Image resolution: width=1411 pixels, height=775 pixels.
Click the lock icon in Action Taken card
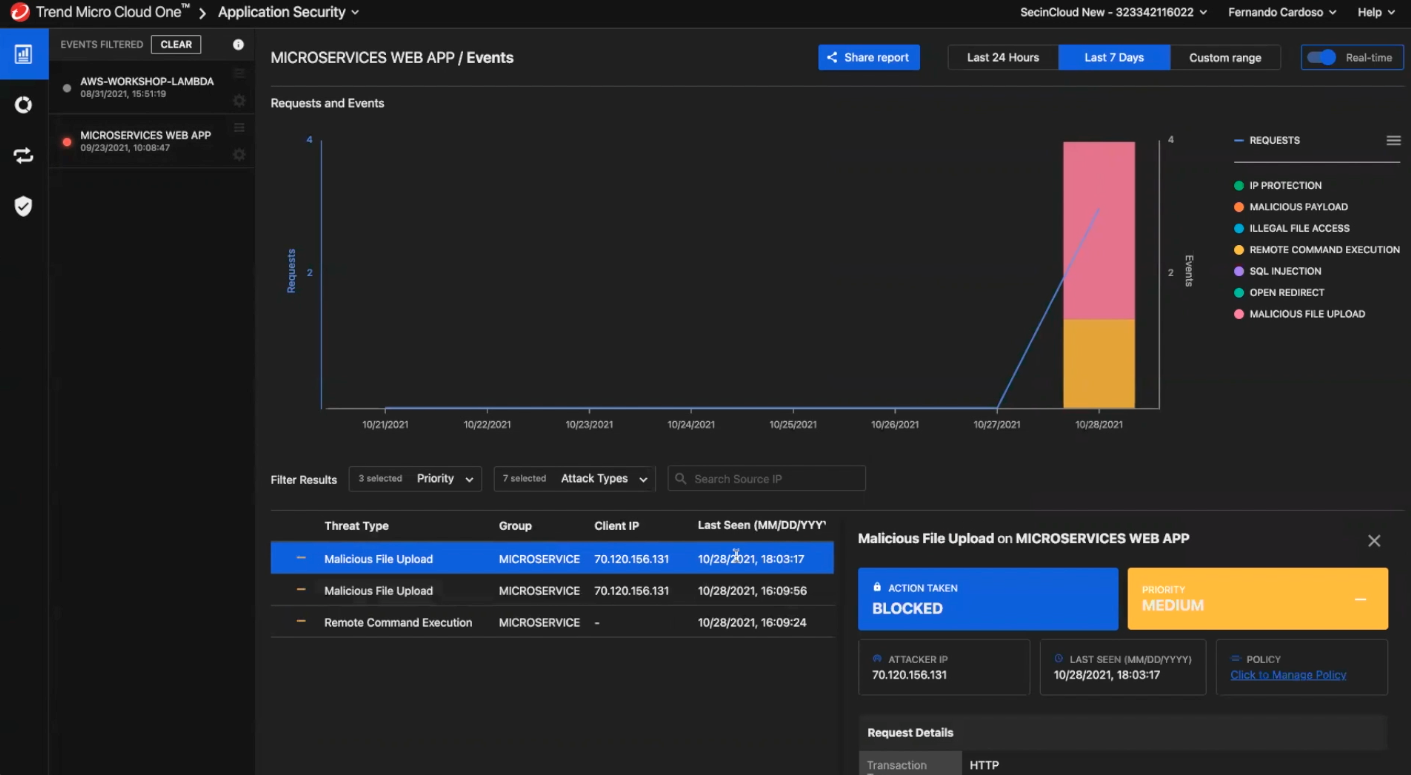point(877,588)
